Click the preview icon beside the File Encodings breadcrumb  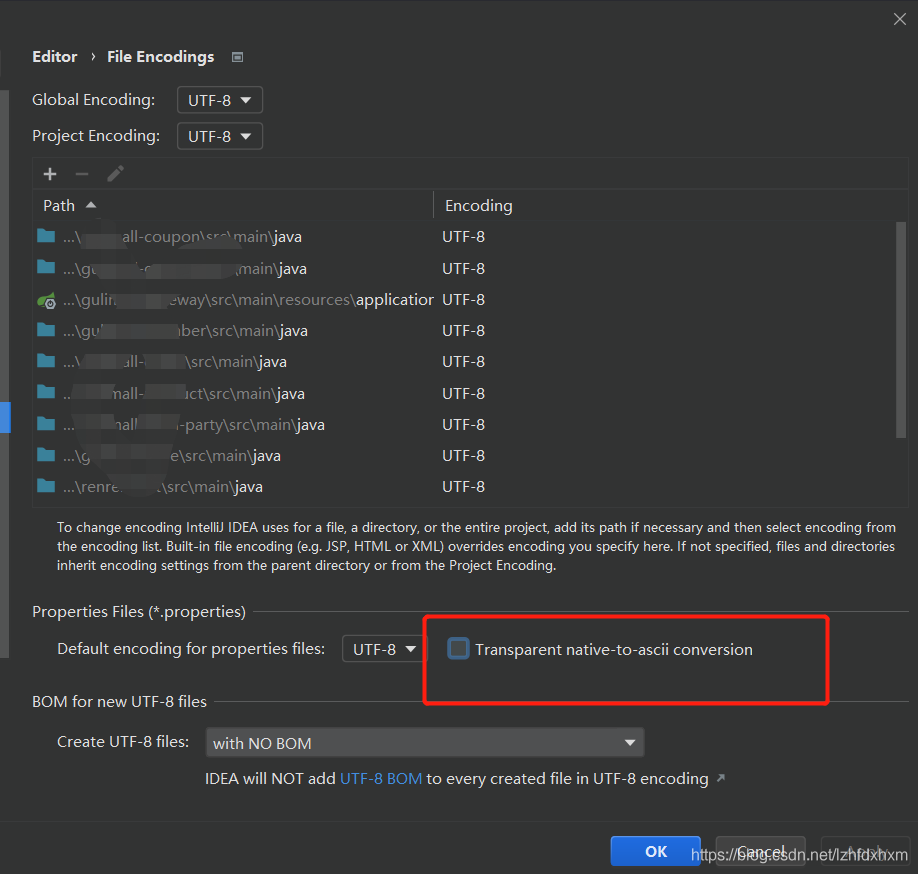pyautogui.click(x=237, y=57)
